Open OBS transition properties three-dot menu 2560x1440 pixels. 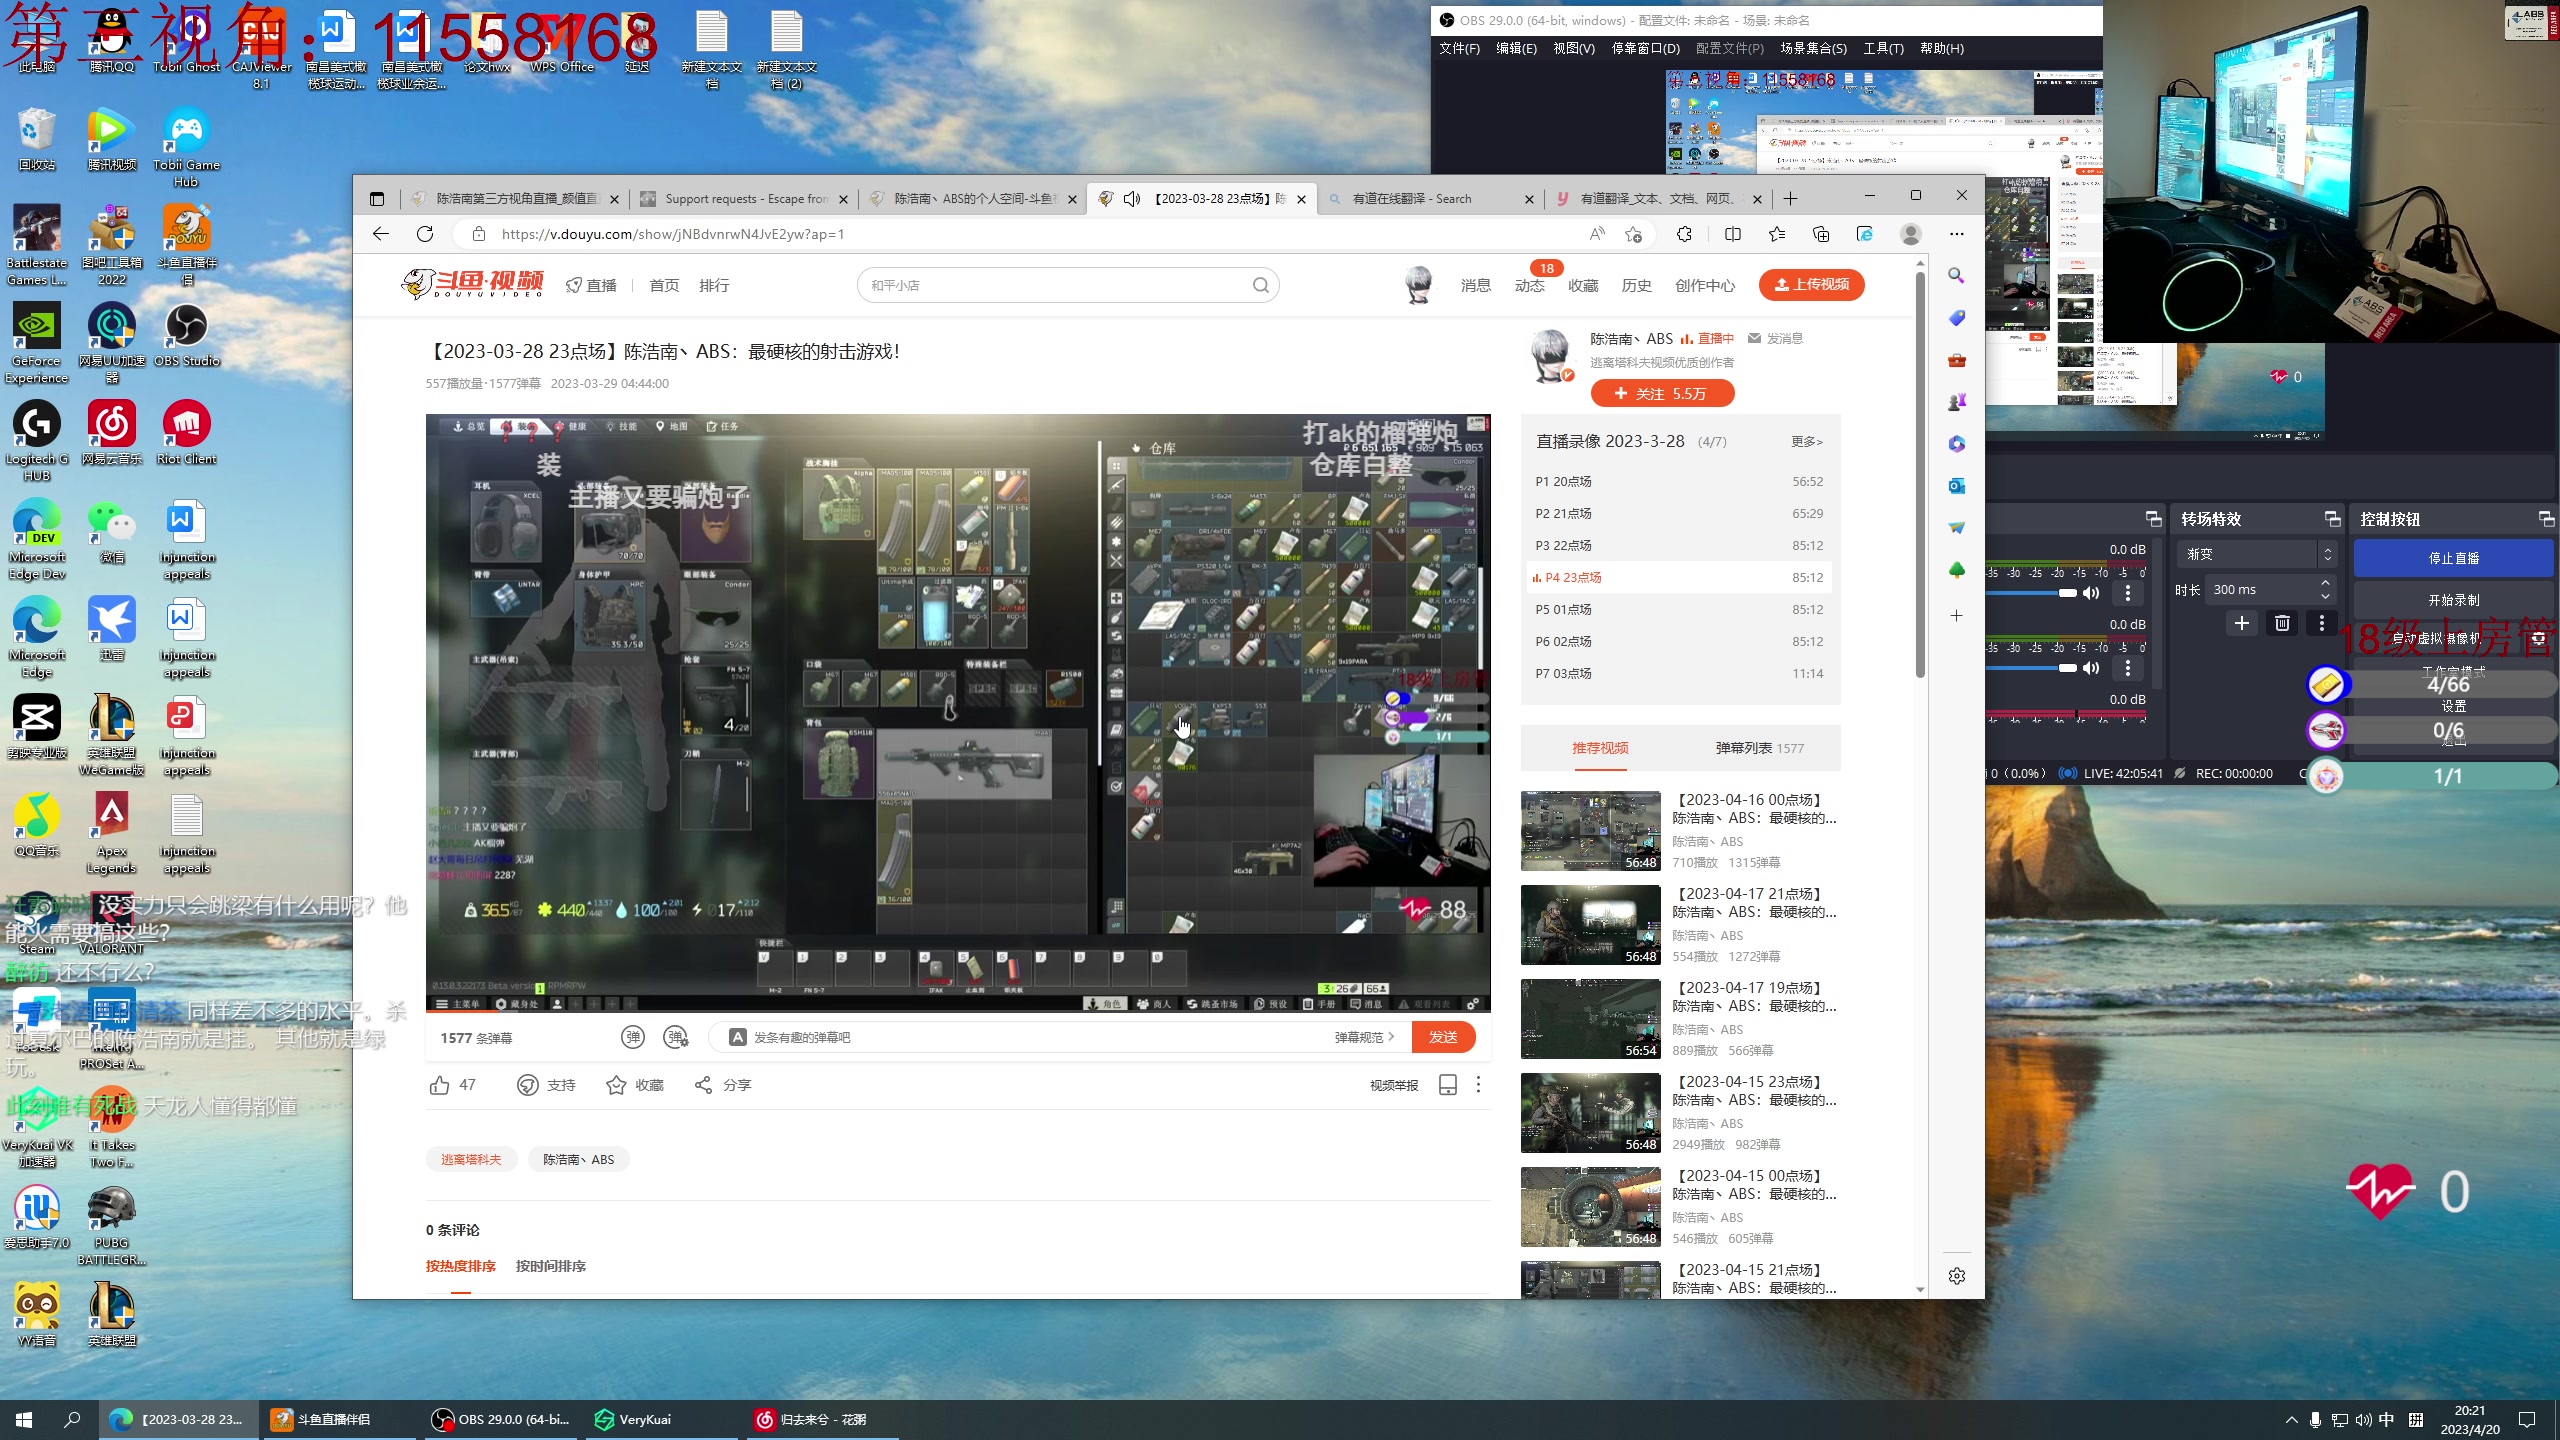[x=2322, y=623]
